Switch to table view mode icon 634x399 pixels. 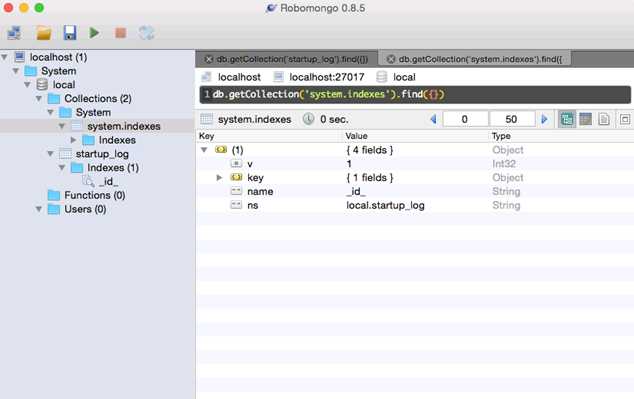(585, 119)
